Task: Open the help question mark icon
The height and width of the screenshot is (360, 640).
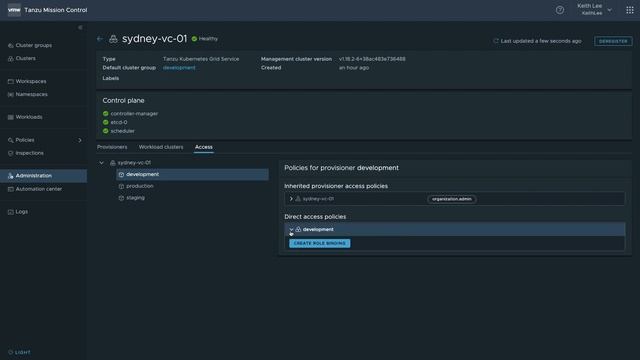Action: click(x=560, y=10)
